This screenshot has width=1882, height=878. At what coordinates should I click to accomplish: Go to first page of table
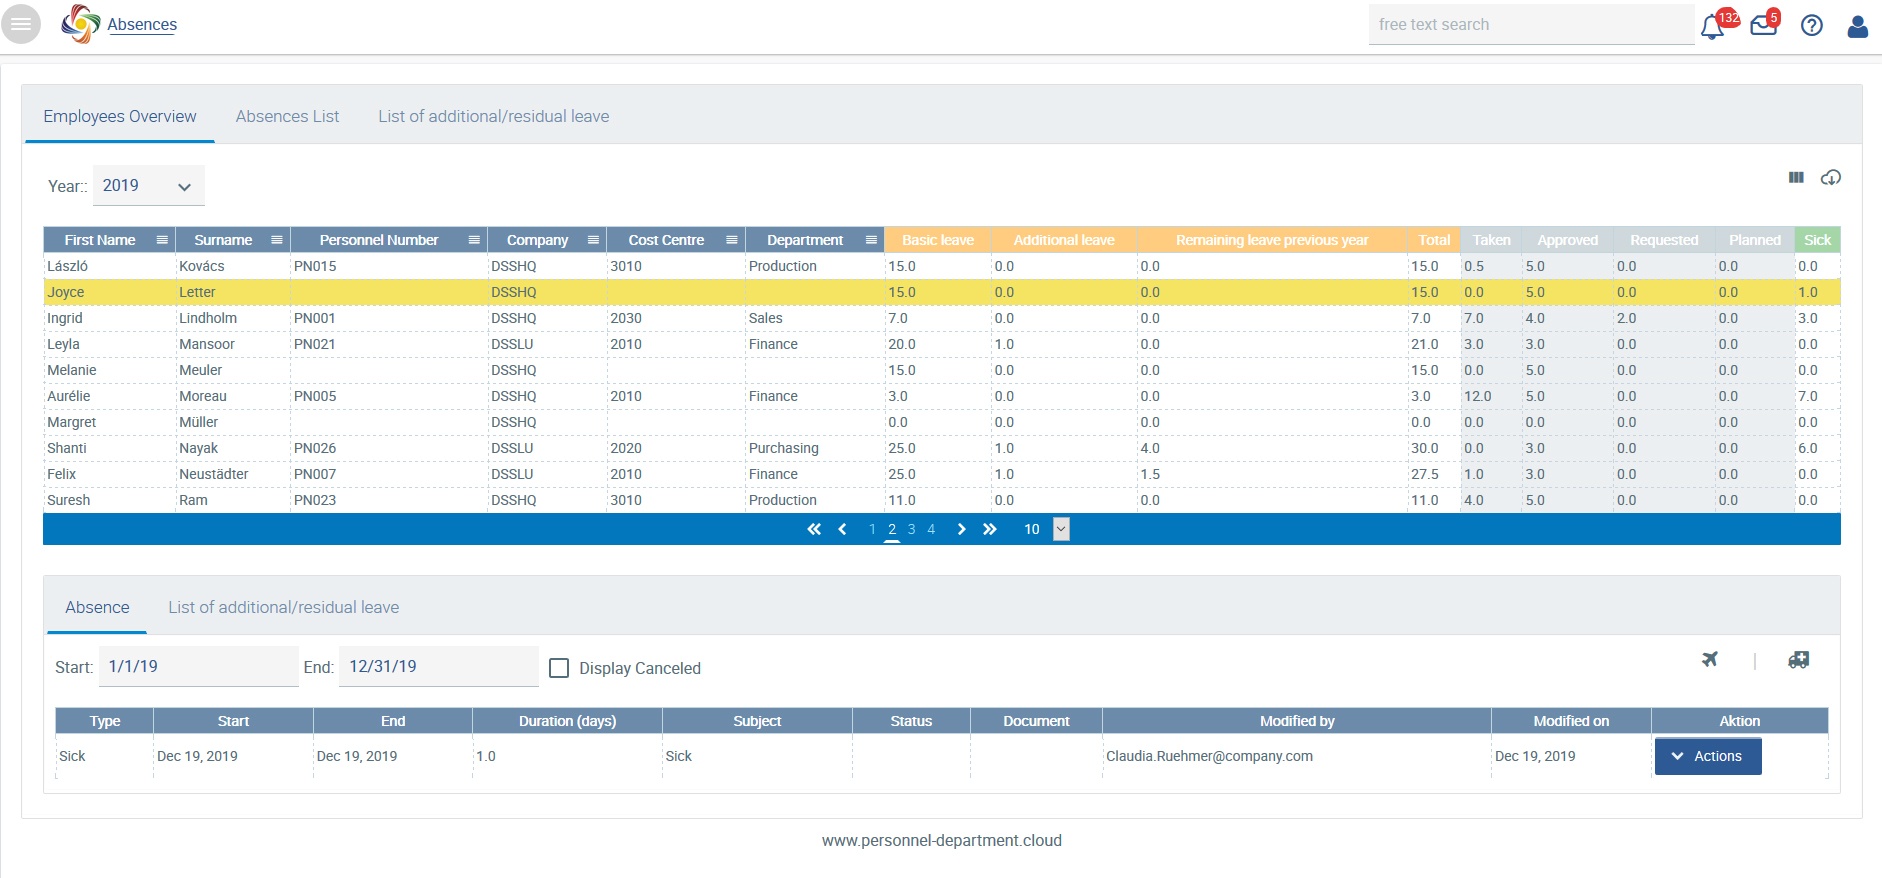[814, 529]
